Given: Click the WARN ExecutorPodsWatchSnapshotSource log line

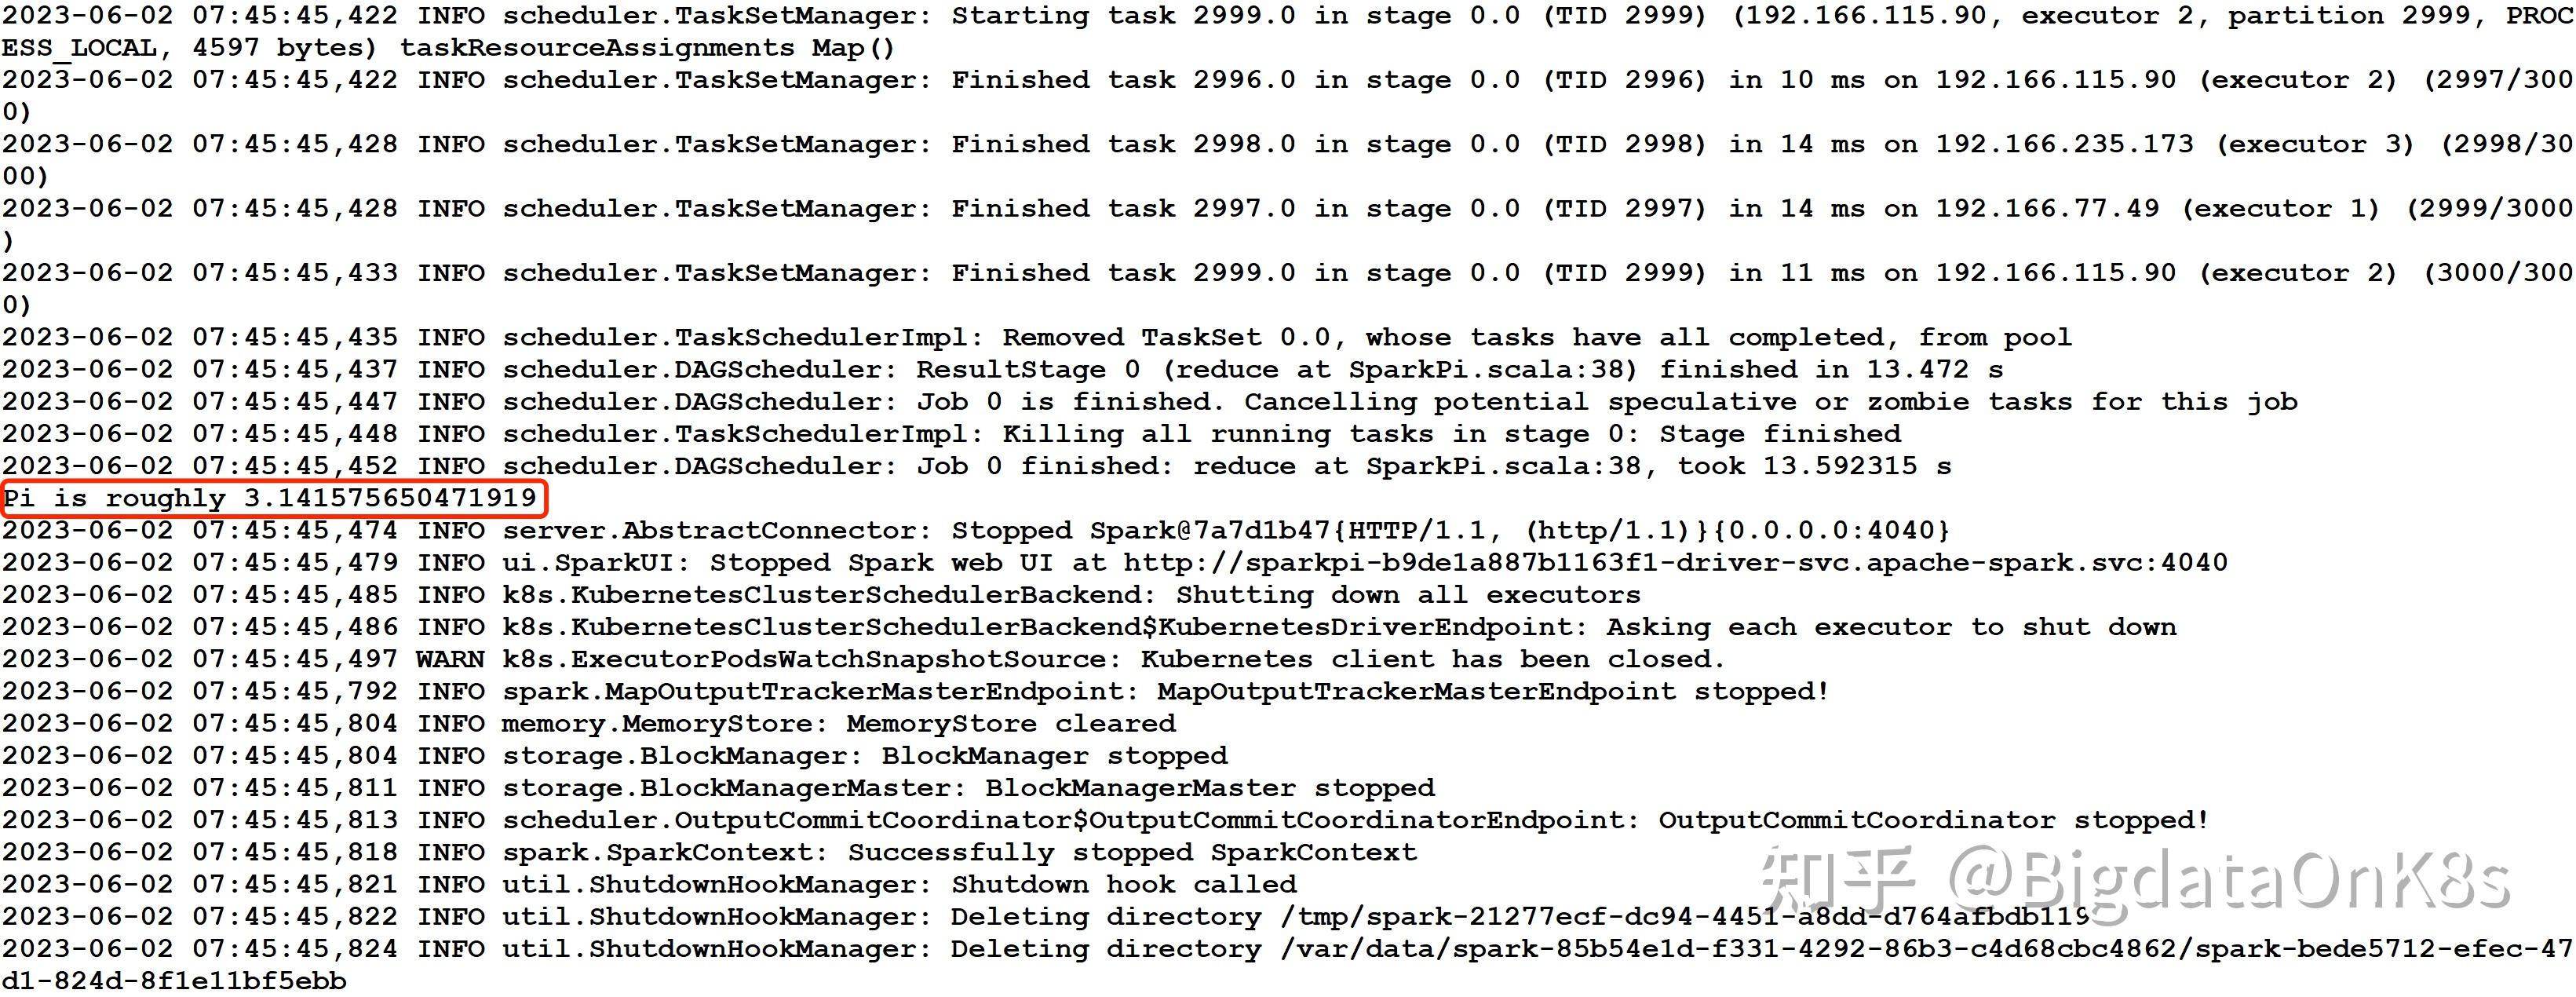Looking at the screenshot, I should pos(864,660).
